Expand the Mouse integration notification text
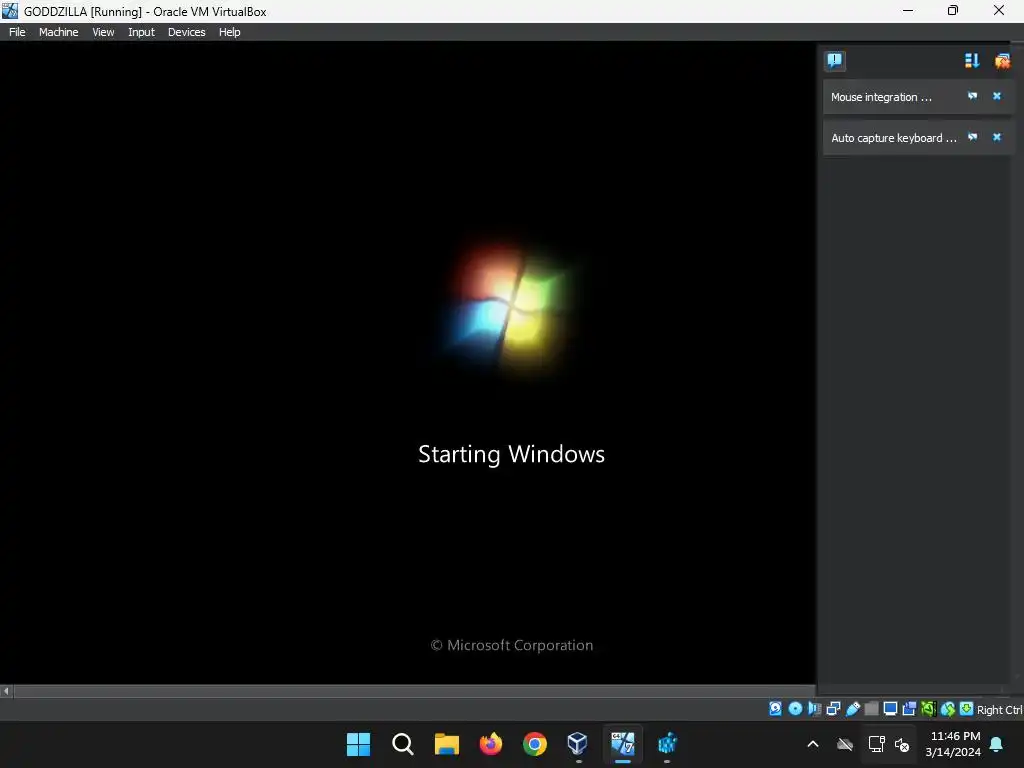1024x768 pixels. [x=881, y=97]
